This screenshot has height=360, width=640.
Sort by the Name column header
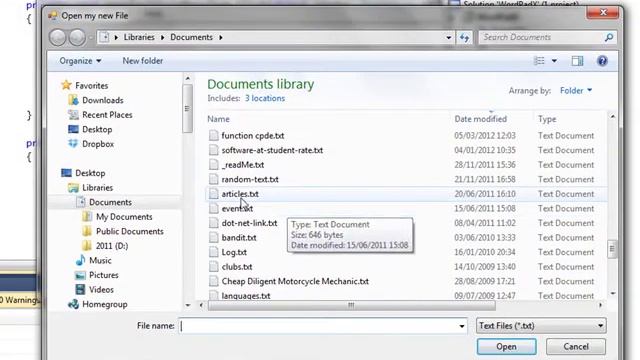coord(218,119)
